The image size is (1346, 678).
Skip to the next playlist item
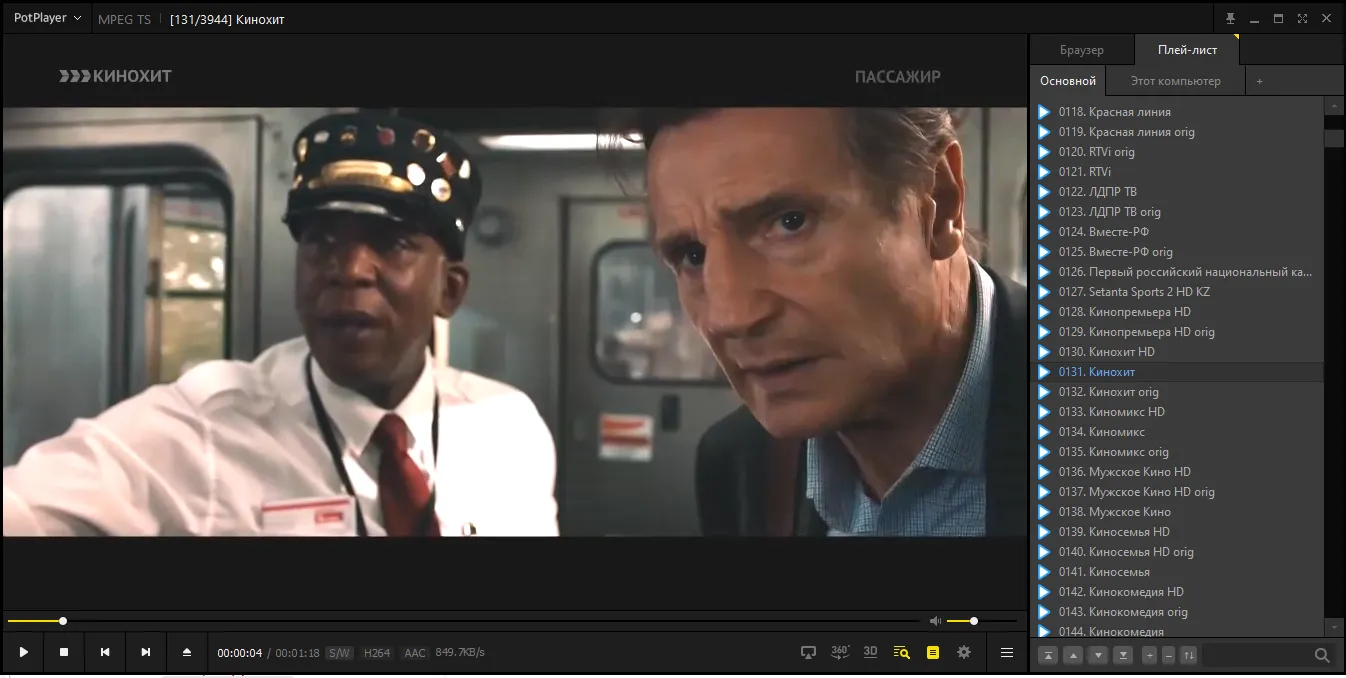tap(146, 652)
